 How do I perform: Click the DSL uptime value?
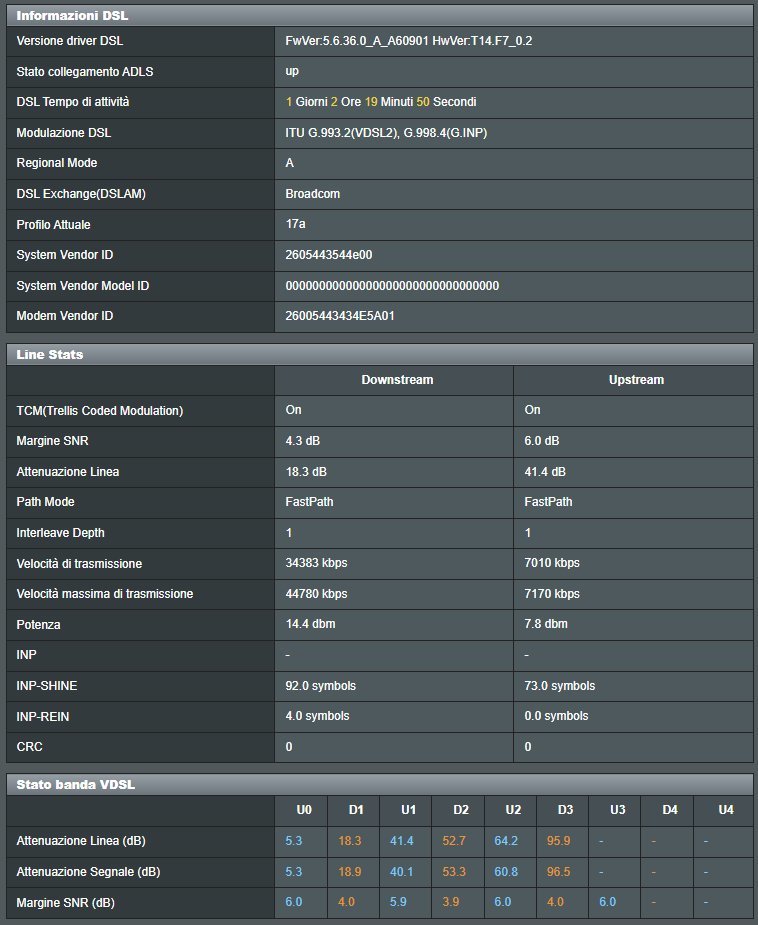tap(380, 101)
